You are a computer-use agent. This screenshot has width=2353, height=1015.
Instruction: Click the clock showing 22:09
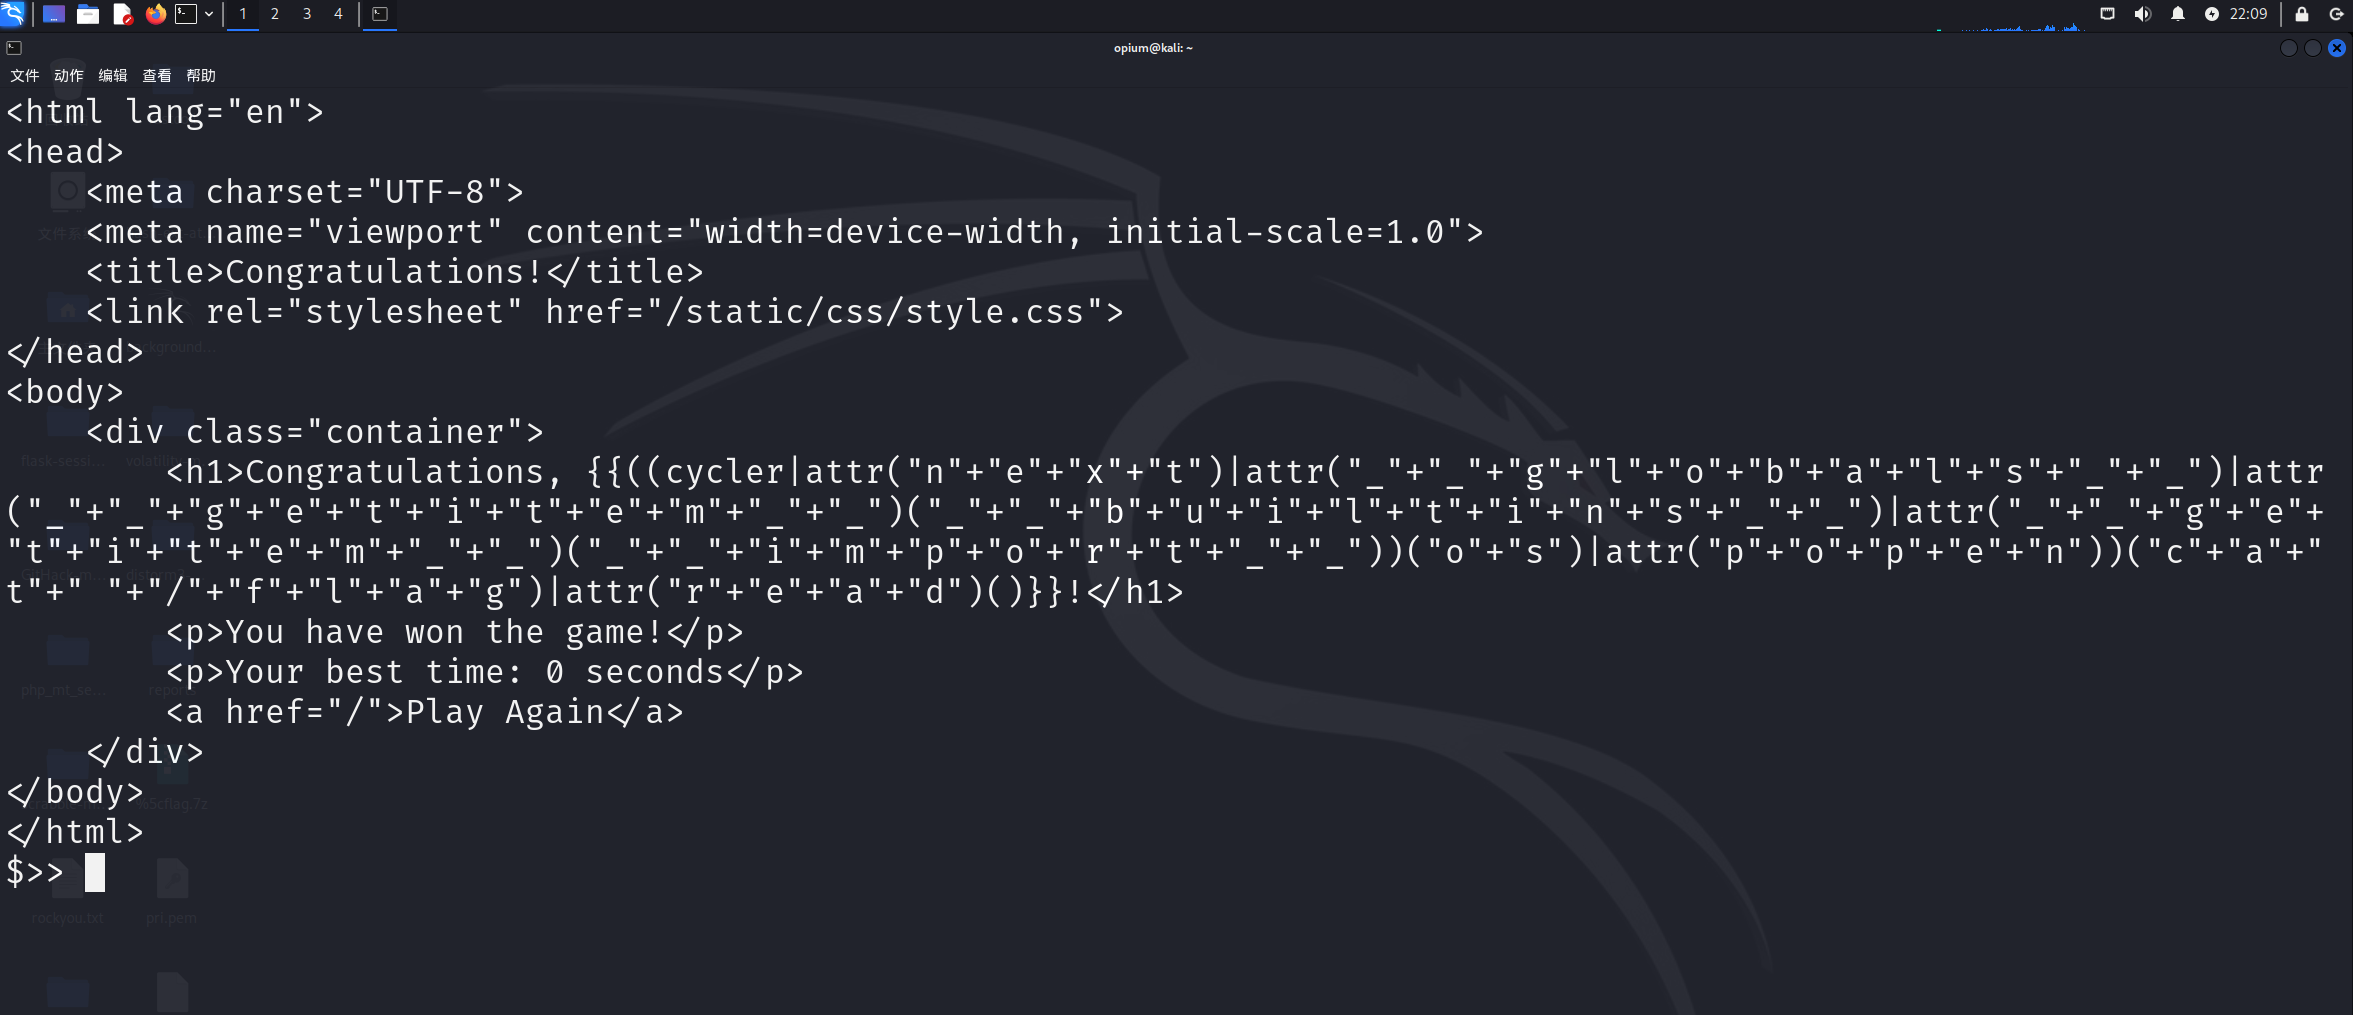pos(2248,14)
